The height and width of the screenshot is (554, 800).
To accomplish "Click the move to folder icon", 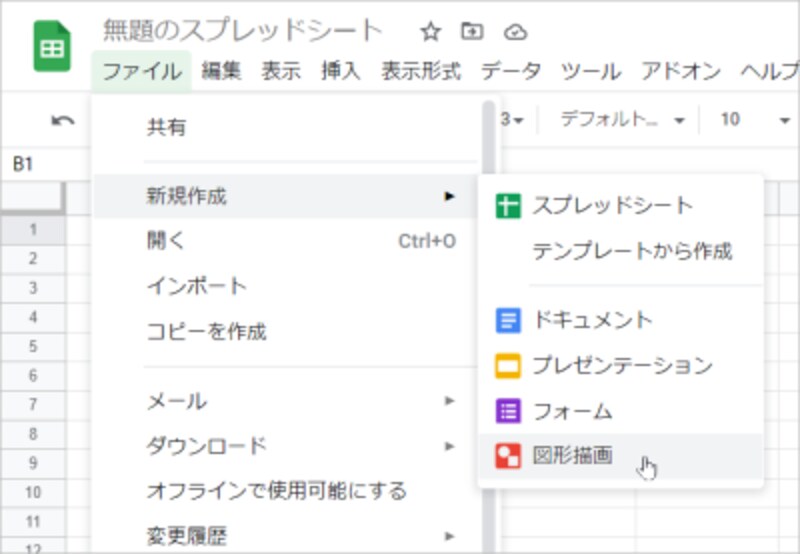I will click(x=472, y=32).
